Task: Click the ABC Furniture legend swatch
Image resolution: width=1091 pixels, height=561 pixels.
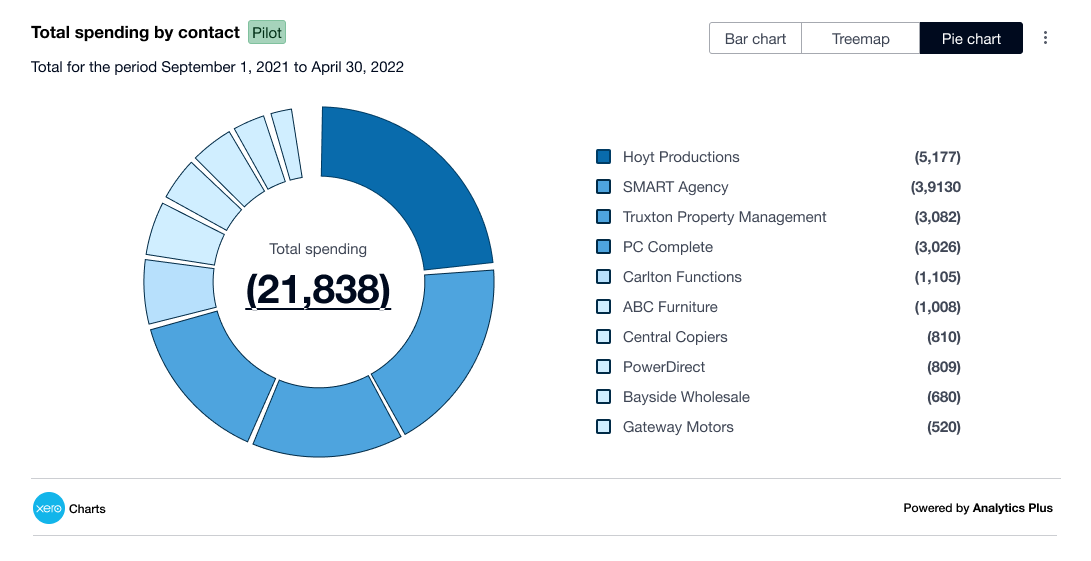Action: coord(604,306)
